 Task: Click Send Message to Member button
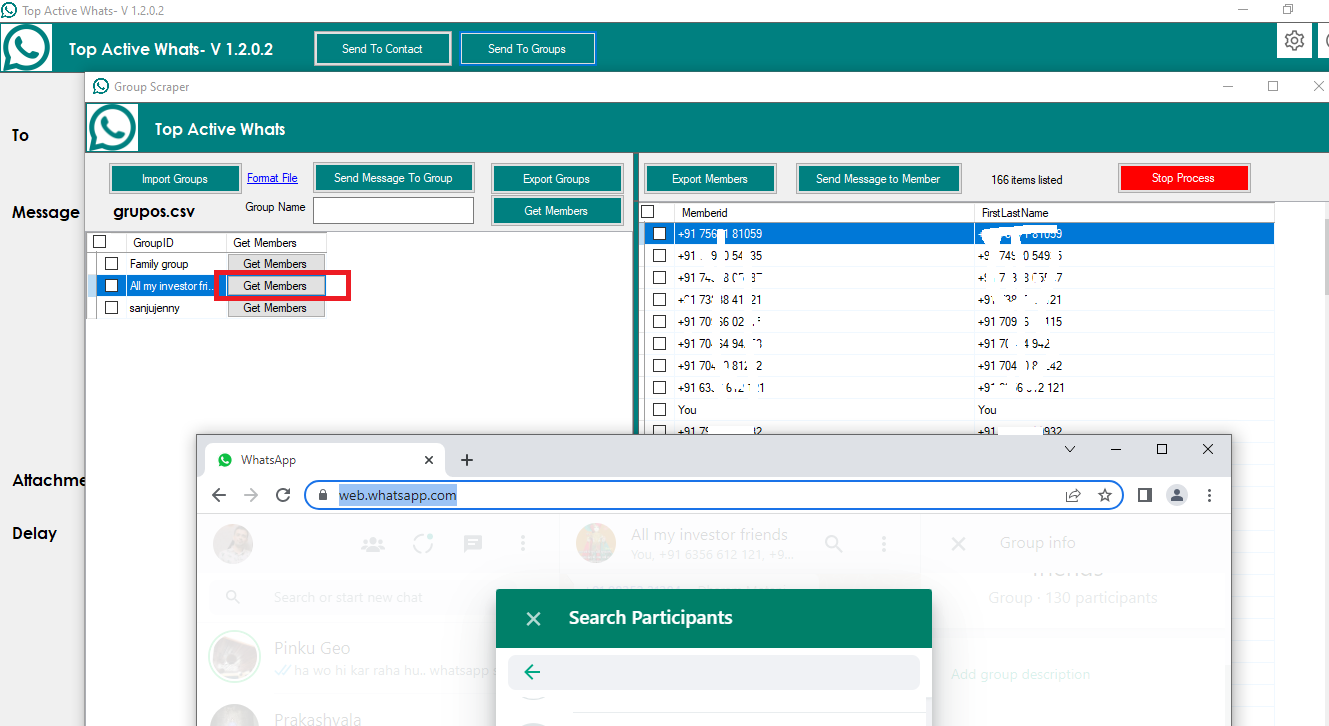pyautogui.click(x=878, y=179)
